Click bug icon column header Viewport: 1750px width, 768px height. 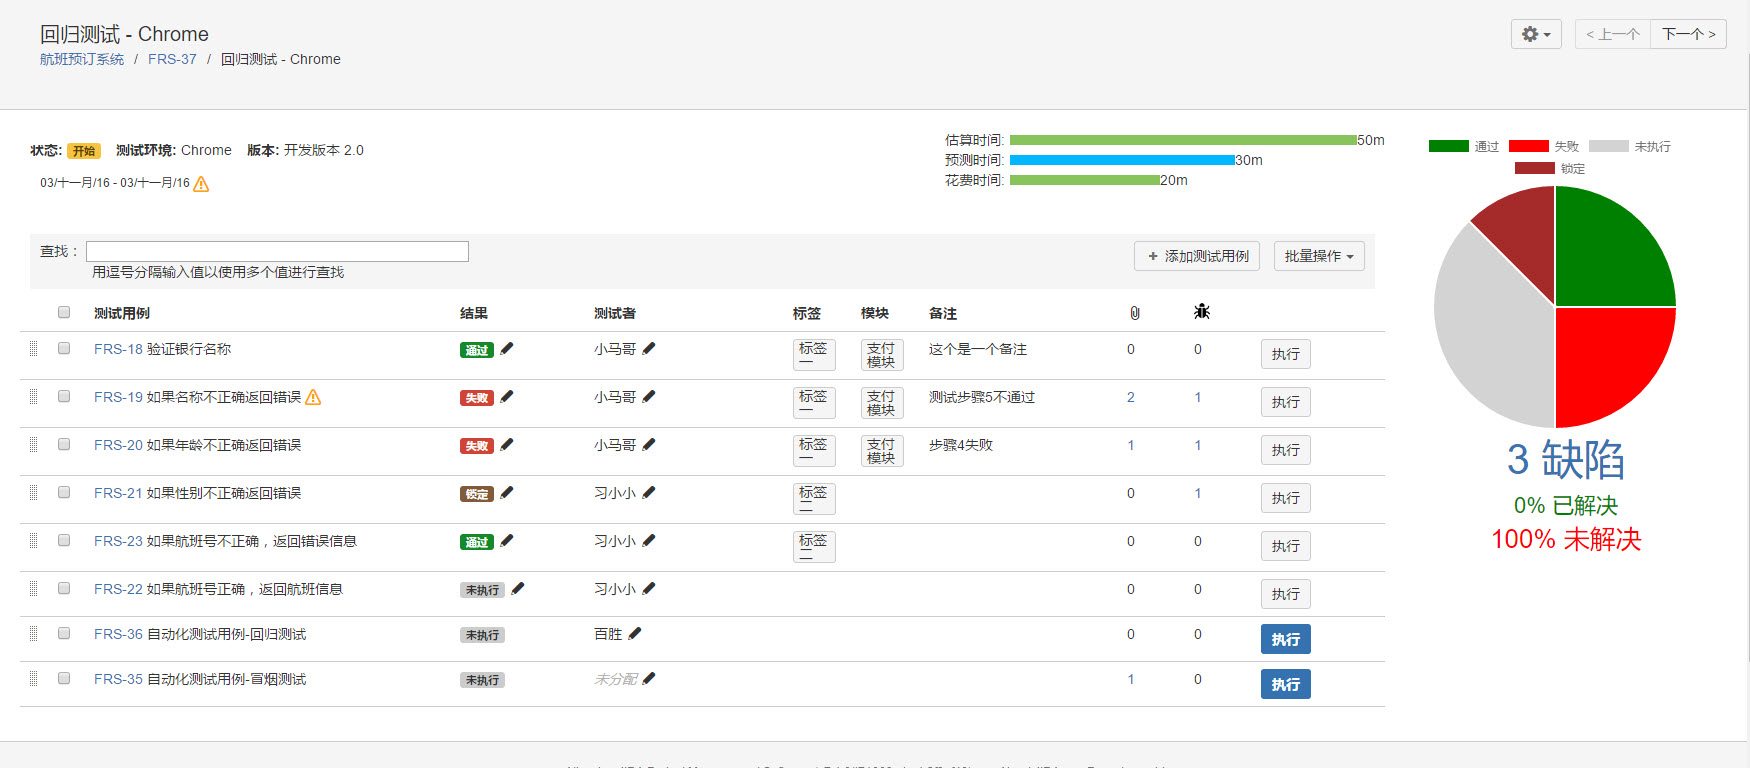click(1201, 312)
